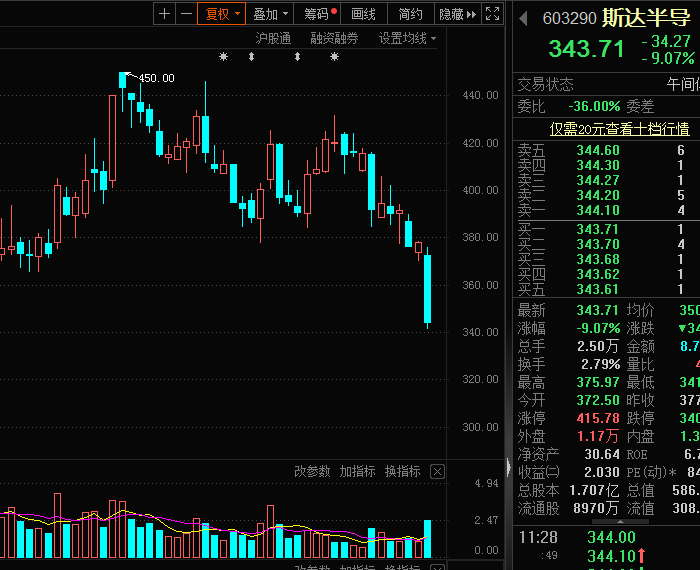Click the plus zoom-in chart button
This screenshot has height=570, width=700.
pyautogui.click(x=165, y=13)
